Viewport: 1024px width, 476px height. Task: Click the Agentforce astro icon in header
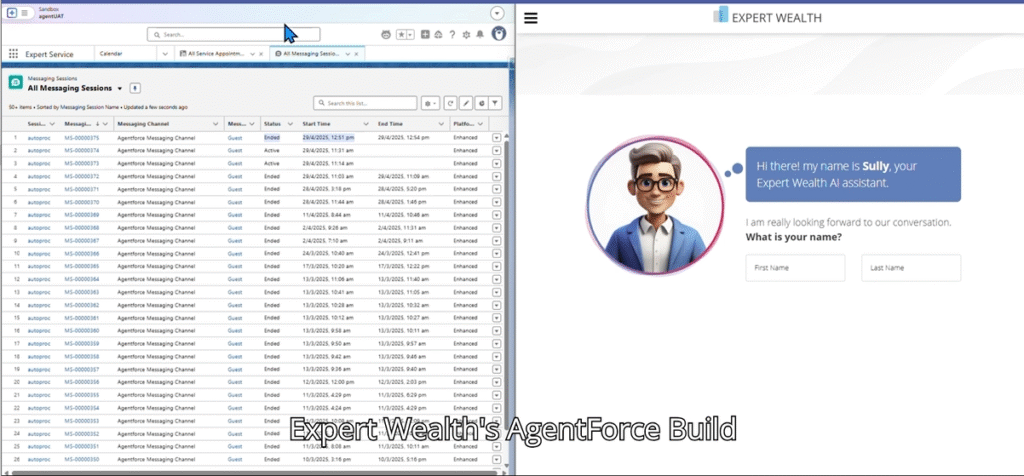coord(386,35)
